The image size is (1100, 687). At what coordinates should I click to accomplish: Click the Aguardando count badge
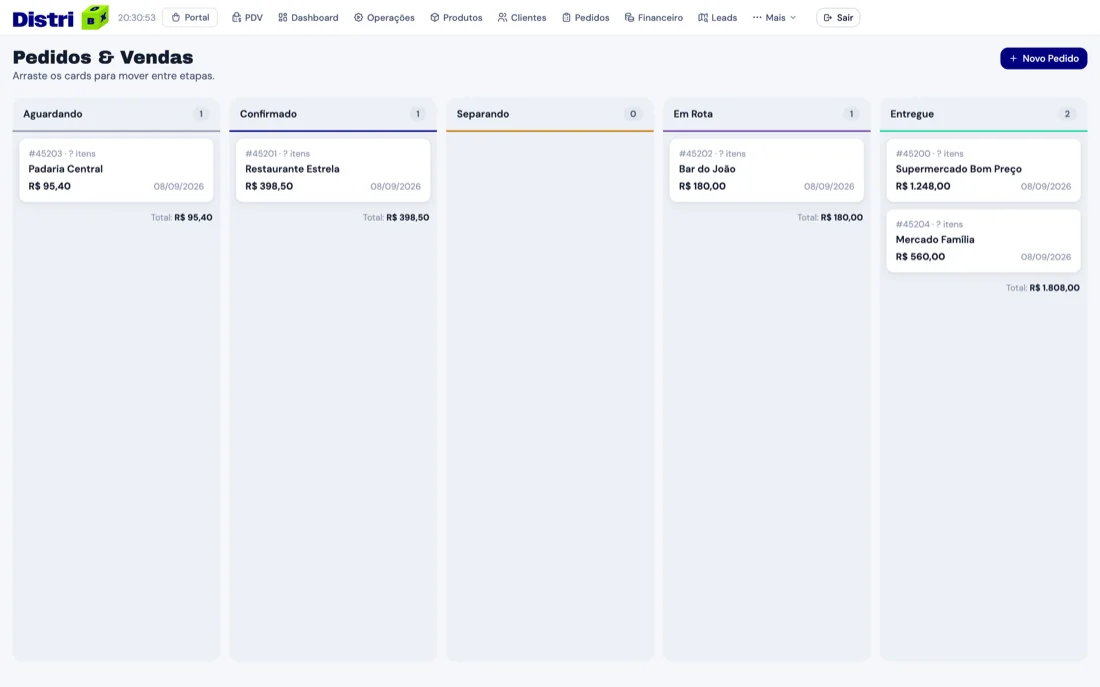click(201, 114)
